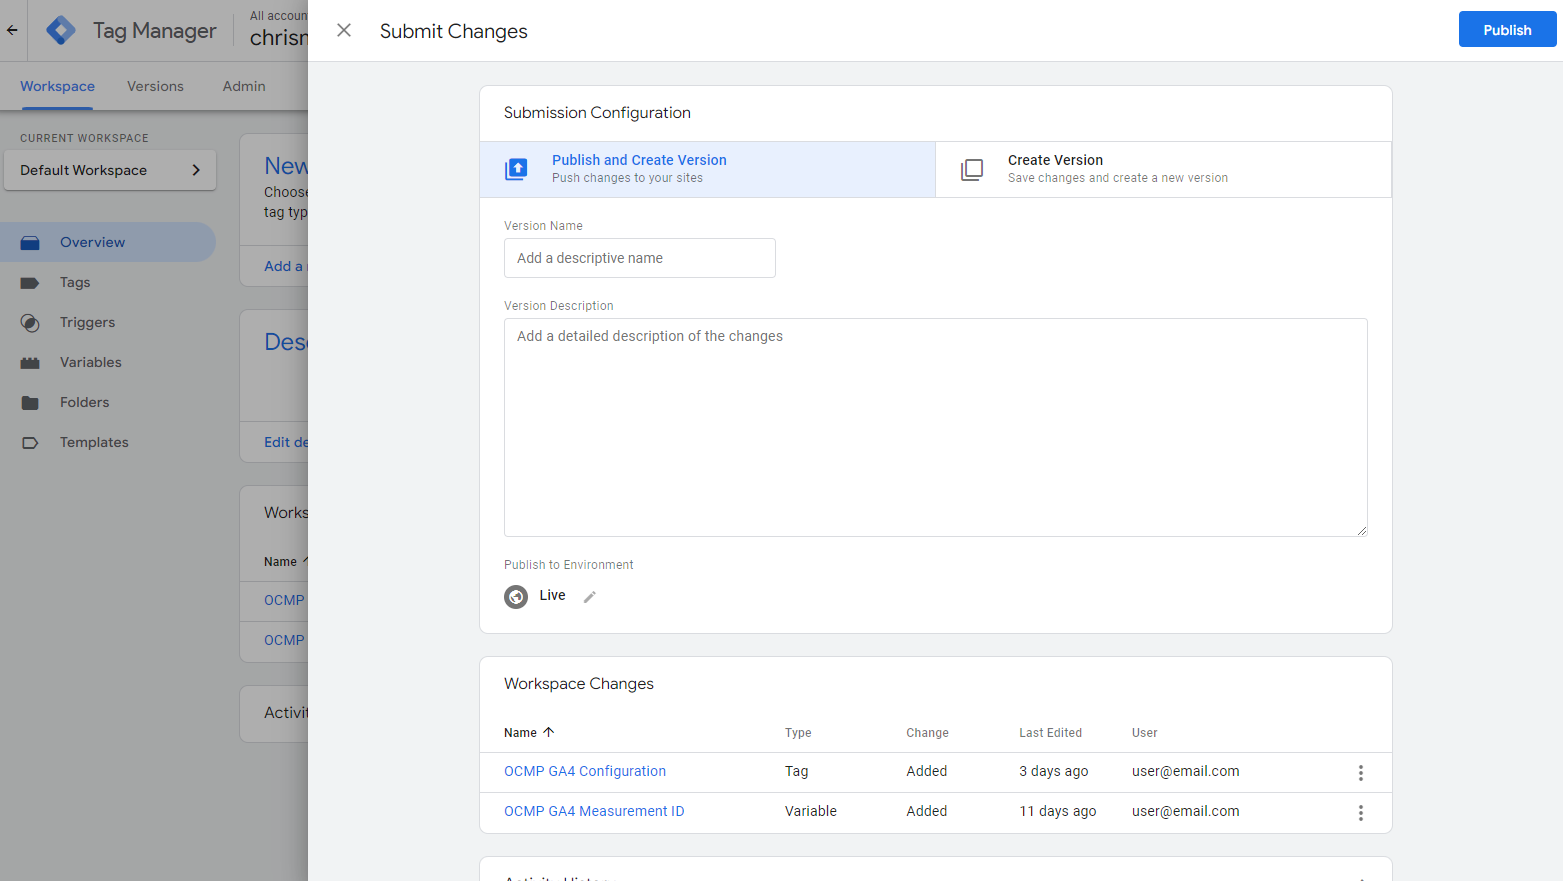Open Templates in the sidebar

(x=94, y=442)
